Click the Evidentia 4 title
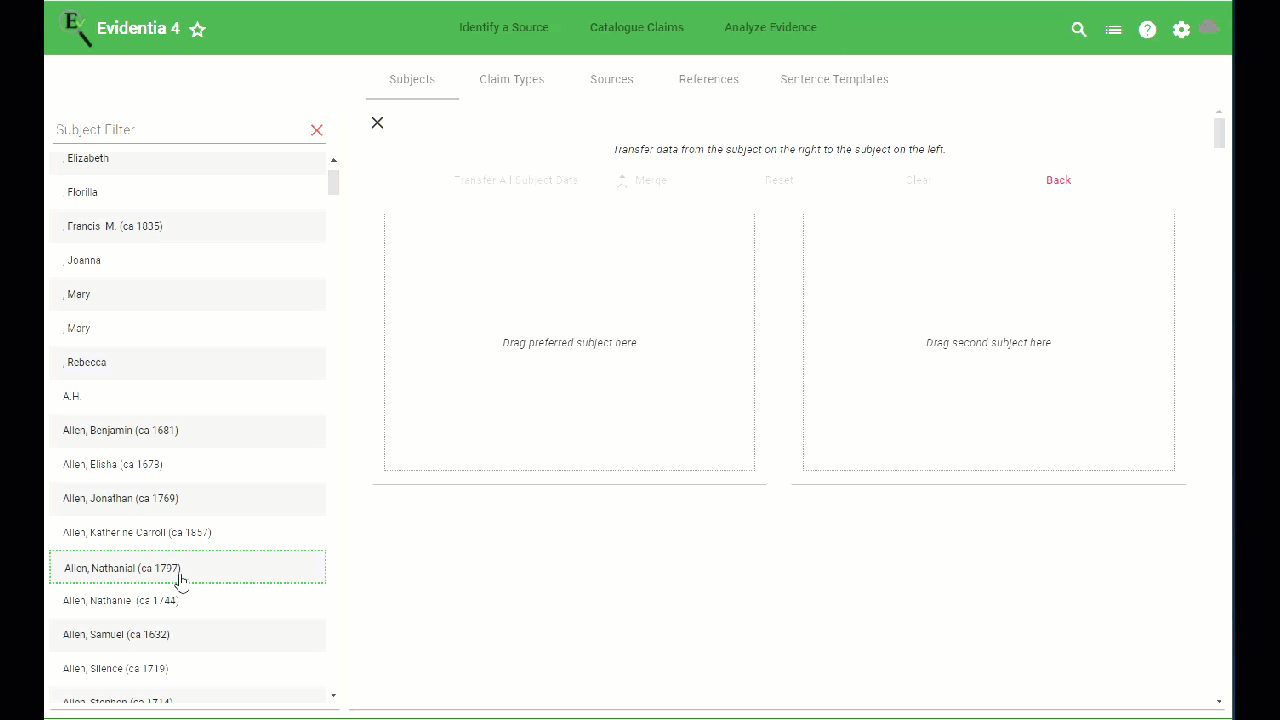Screen dimensions: 1280x720 138,28
